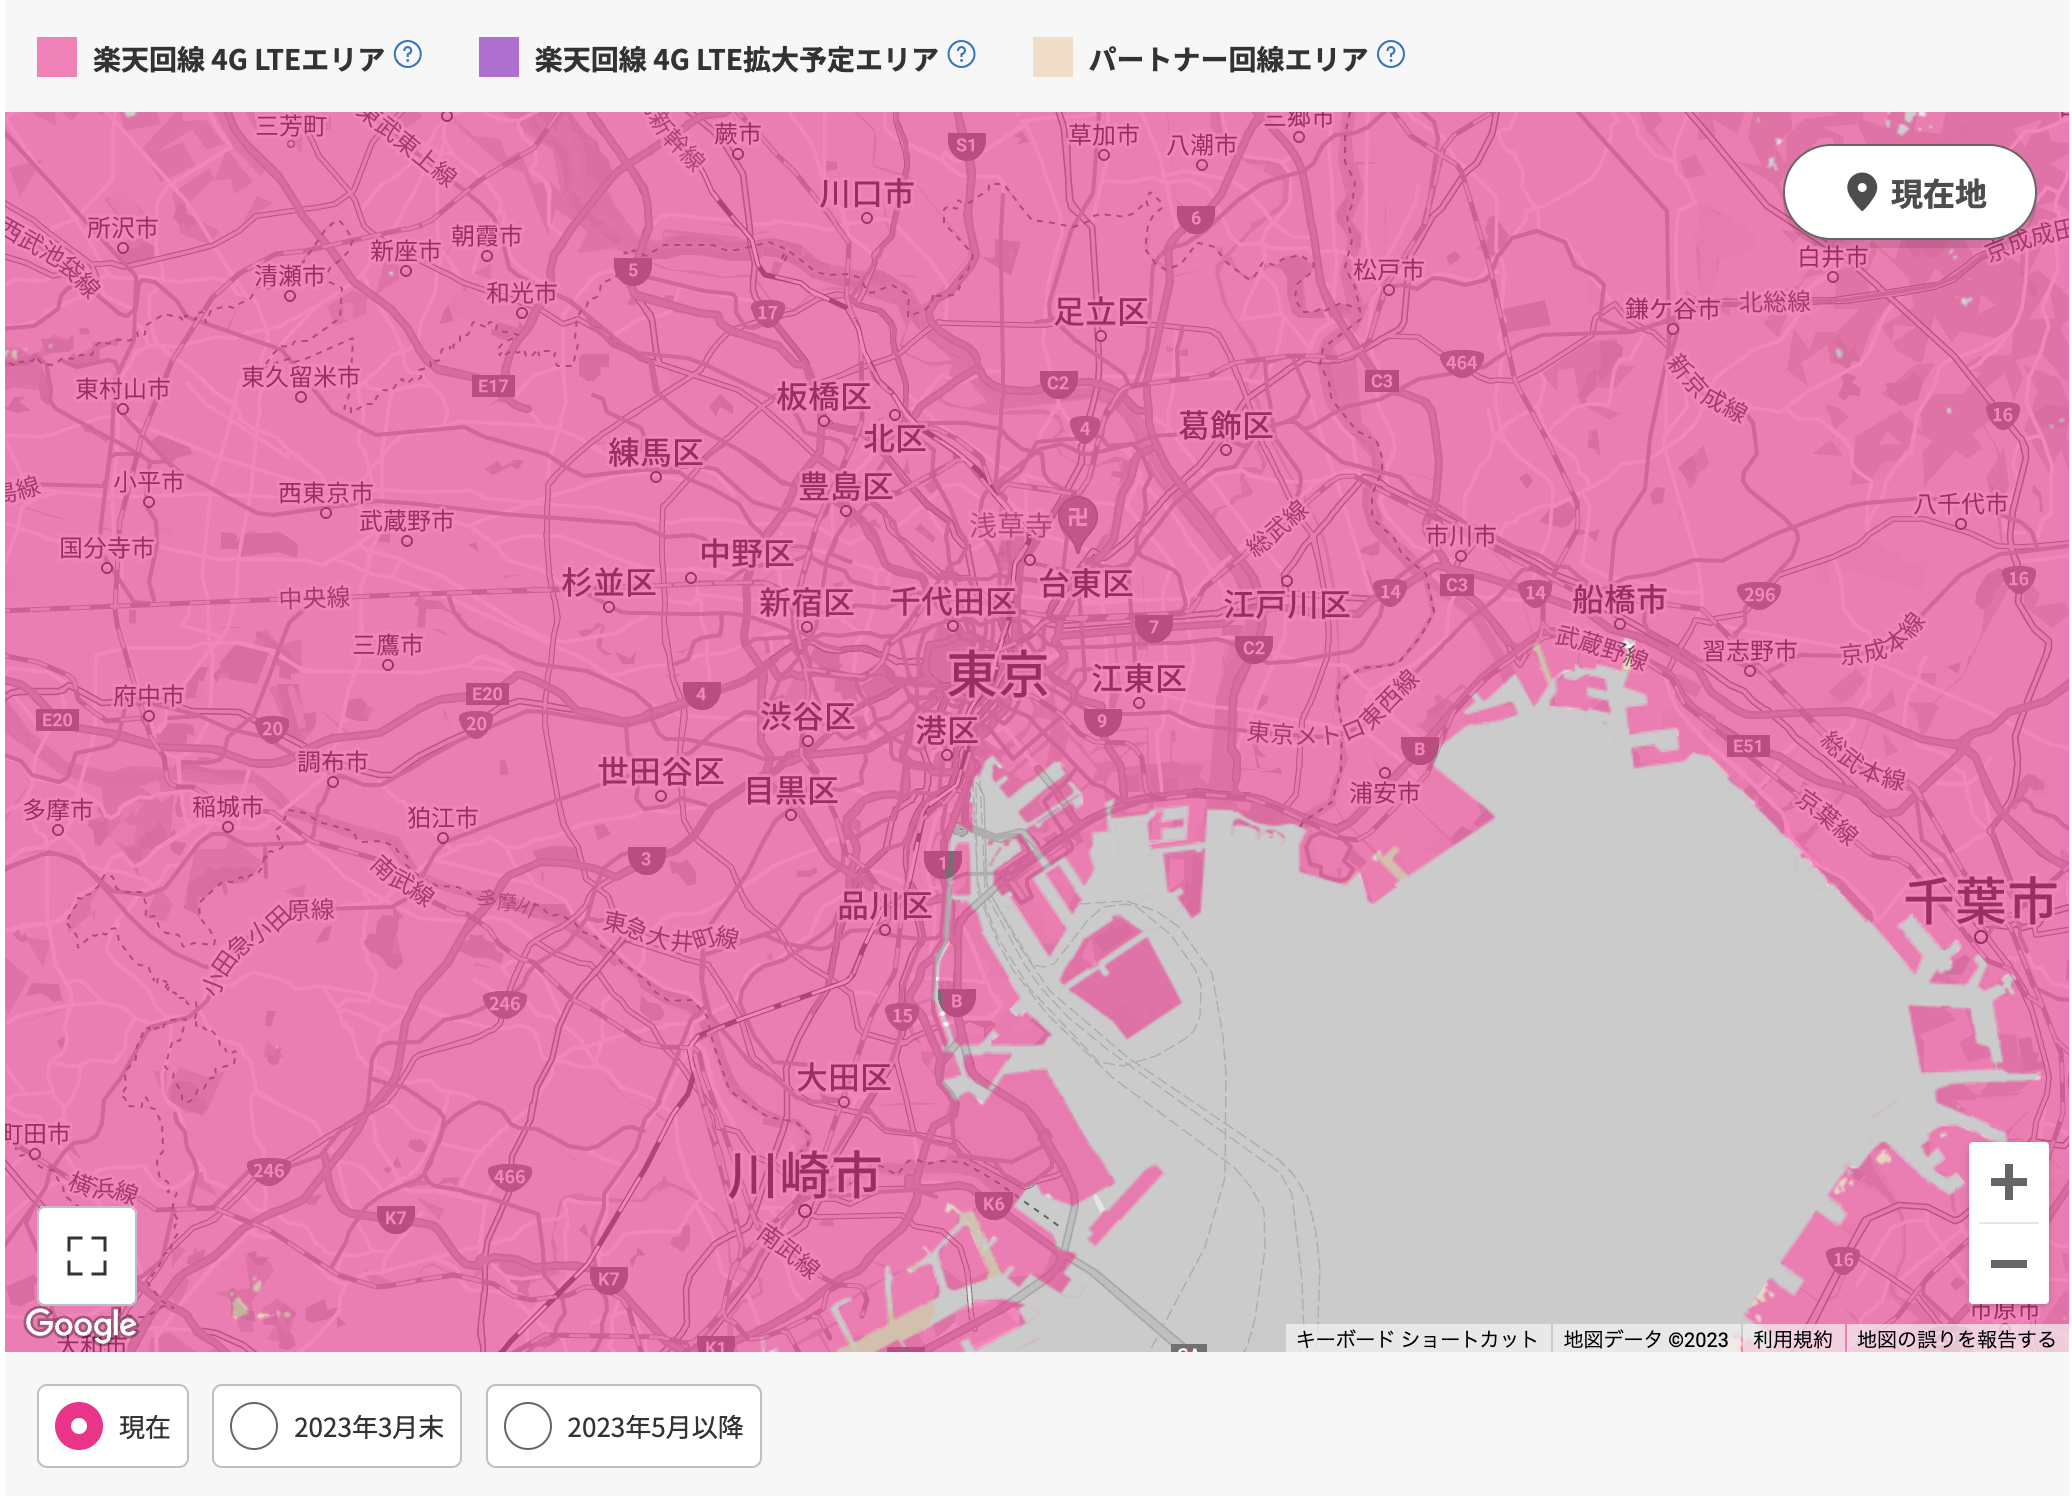
Task: Click the 板橋区 label on the map
Action: click(x=823, y=396)
